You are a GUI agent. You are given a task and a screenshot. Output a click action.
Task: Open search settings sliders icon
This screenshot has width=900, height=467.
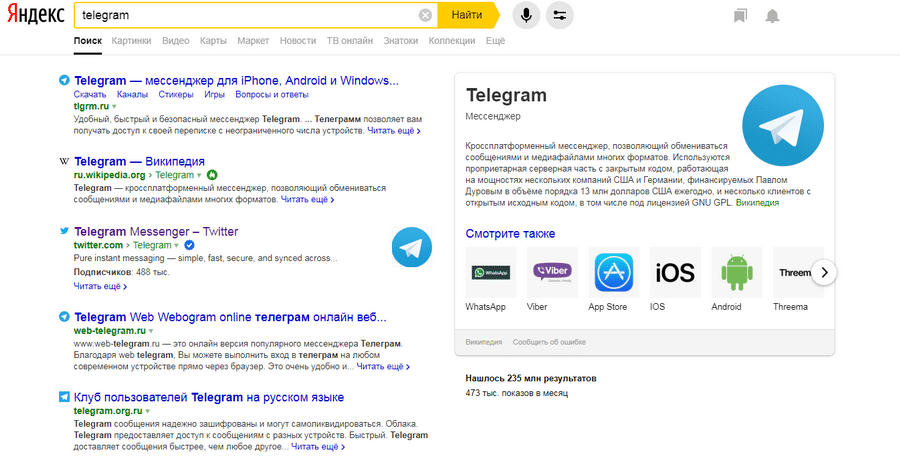tap(560, 15)
